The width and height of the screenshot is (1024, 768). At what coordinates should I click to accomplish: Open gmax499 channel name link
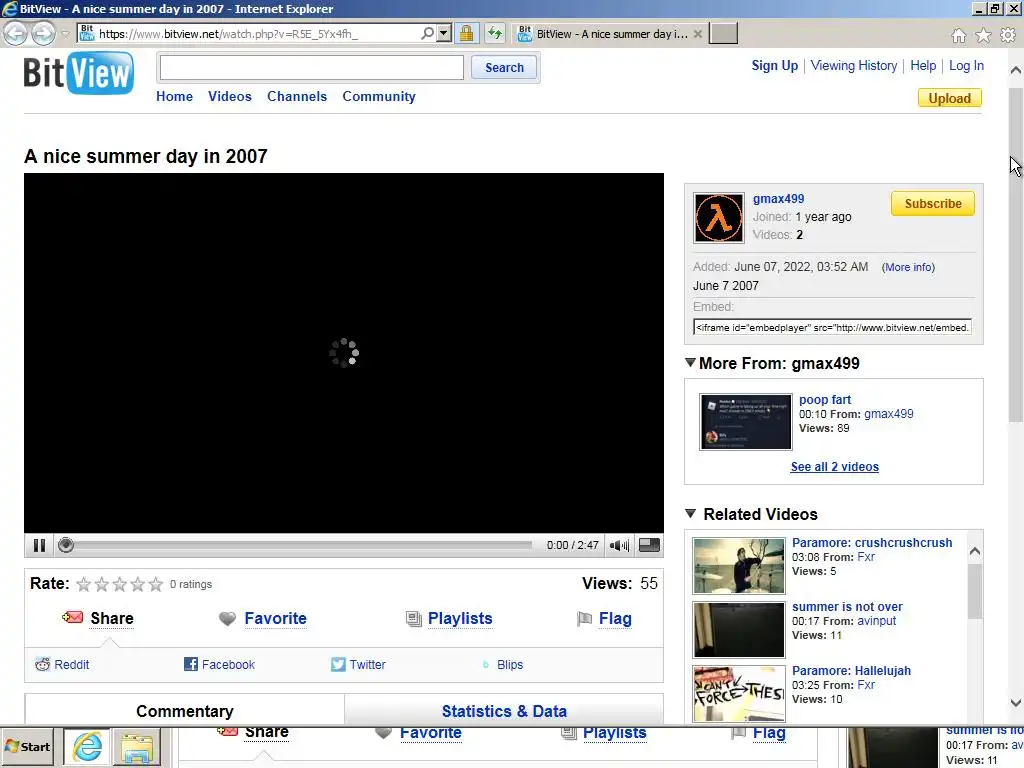(x=778, y=199)
